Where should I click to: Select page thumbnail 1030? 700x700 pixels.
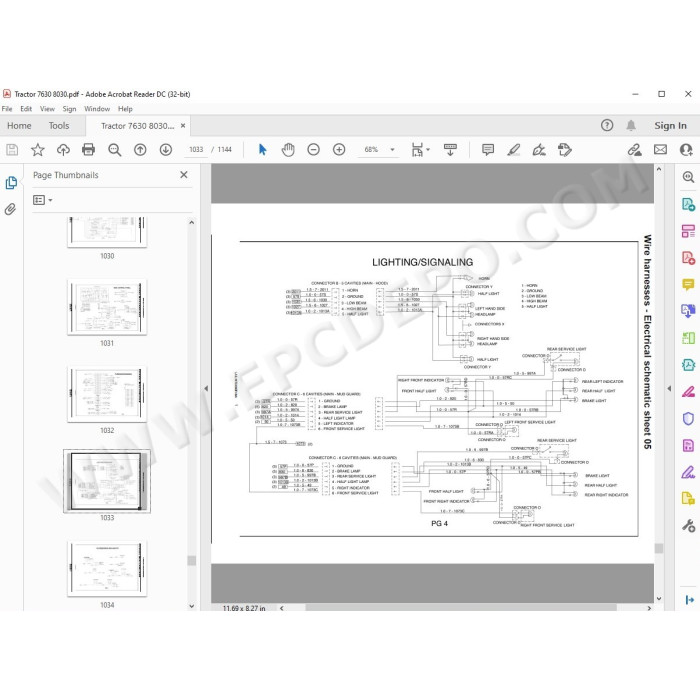tap(107, 232)
